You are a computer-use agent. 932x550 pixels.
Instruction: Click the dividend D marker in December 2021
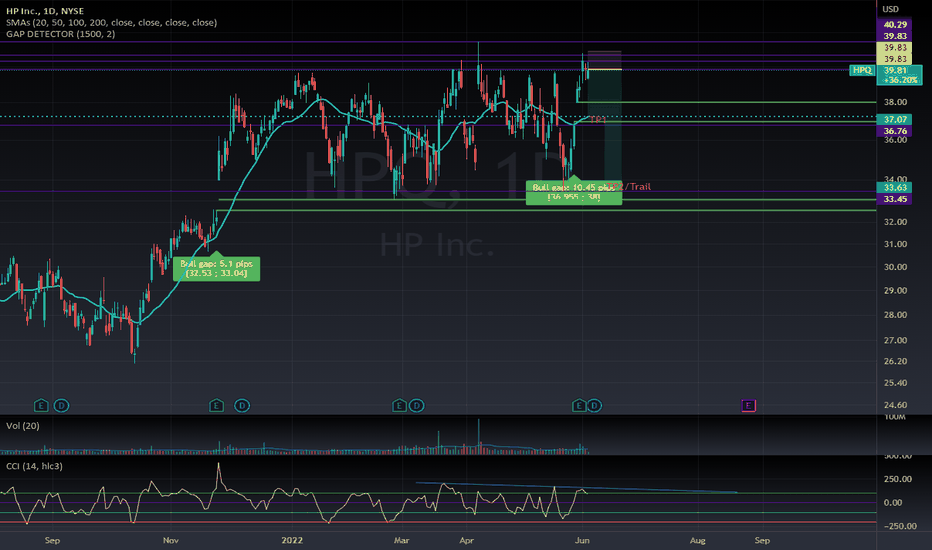pyautogui.click(x=242, y=406)
